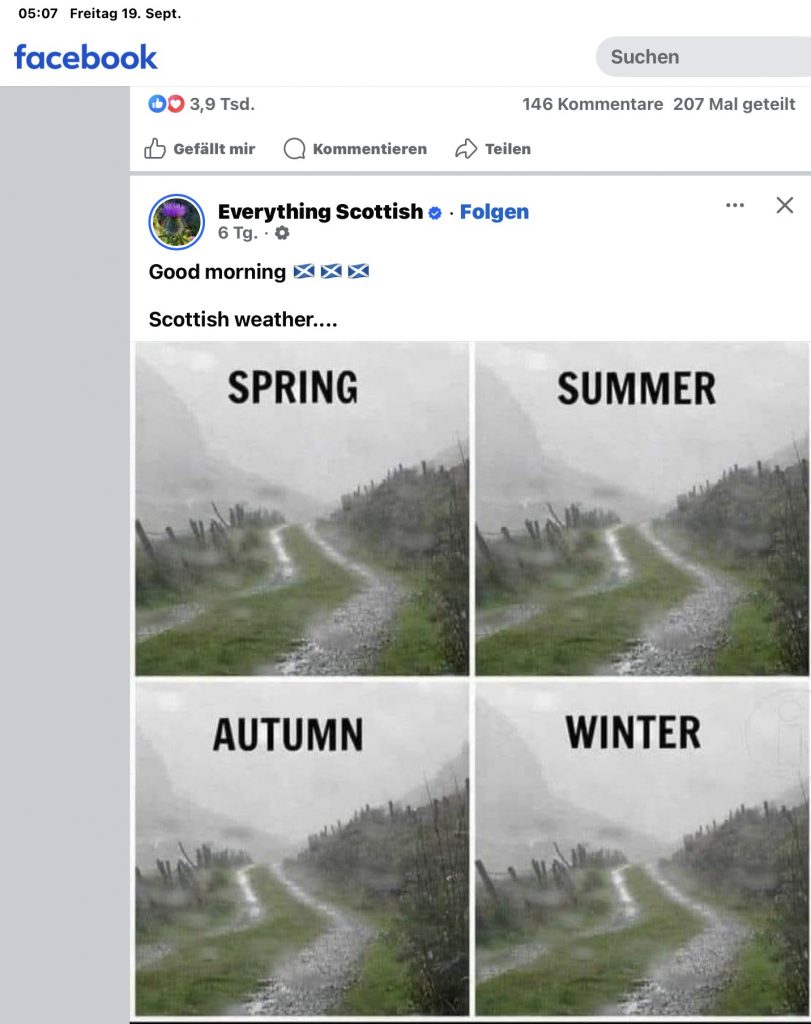
Task: Click the post privacy gear icon
Action: pos(282,233)
